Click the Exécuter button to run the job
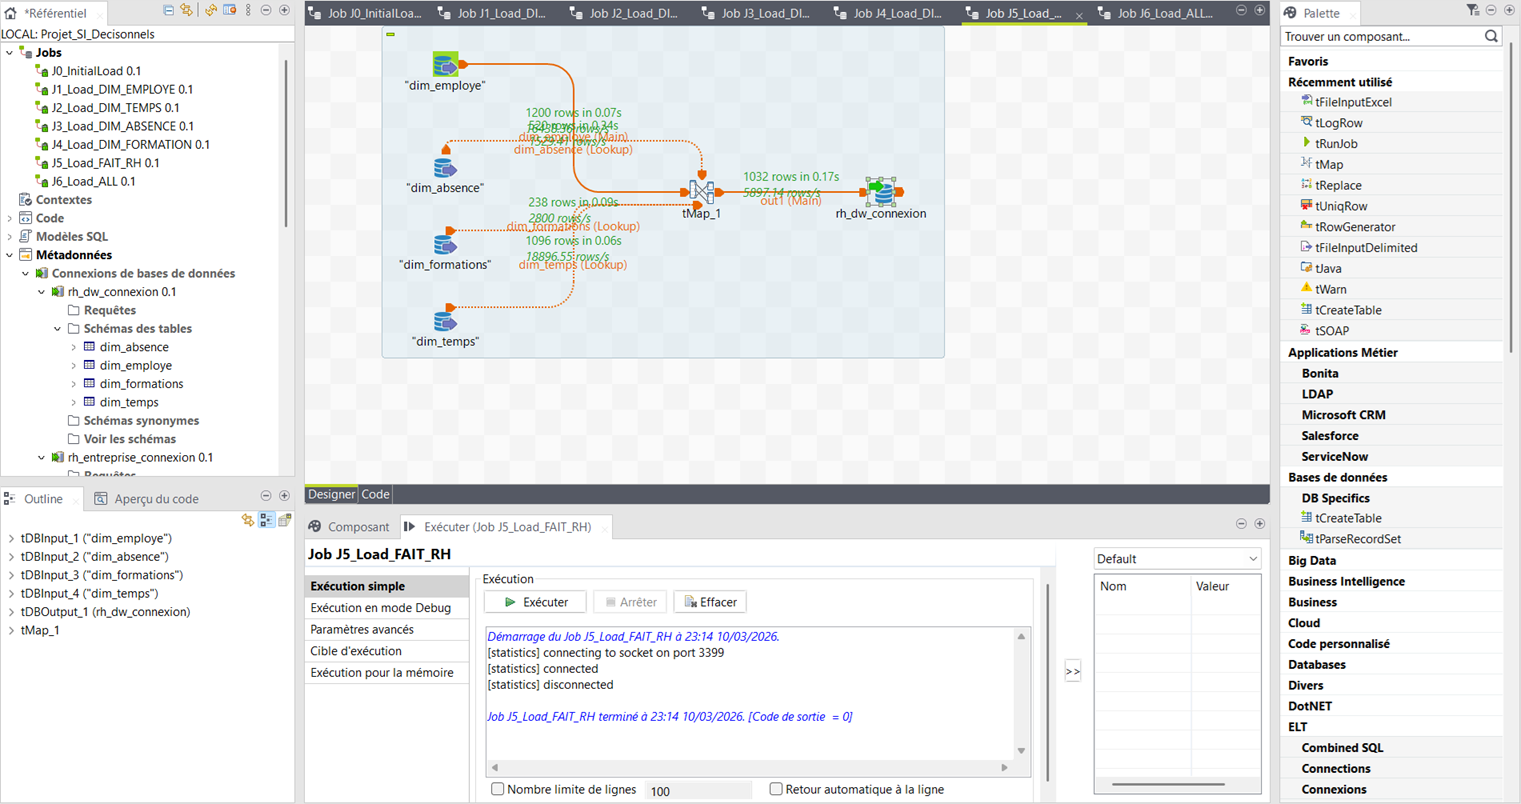1521x804 pixels. [x=534, y=601]
